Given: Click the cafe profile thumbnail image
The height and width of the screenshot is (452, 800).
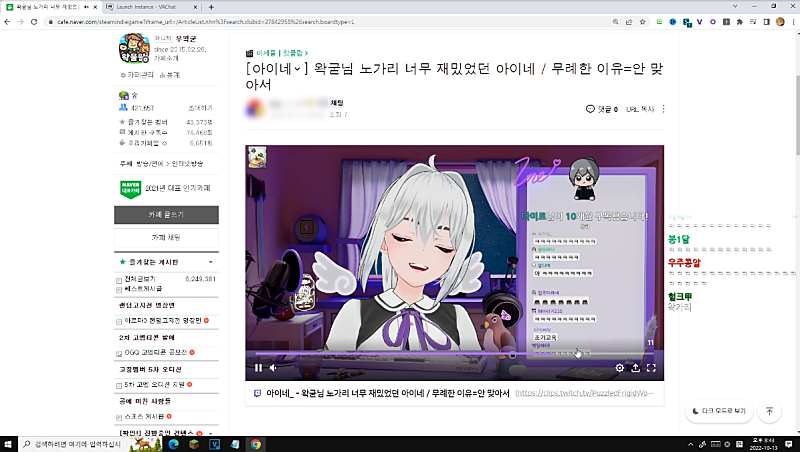Looking at the screenshot, I should pyautogui.click(x=134, y=48).
